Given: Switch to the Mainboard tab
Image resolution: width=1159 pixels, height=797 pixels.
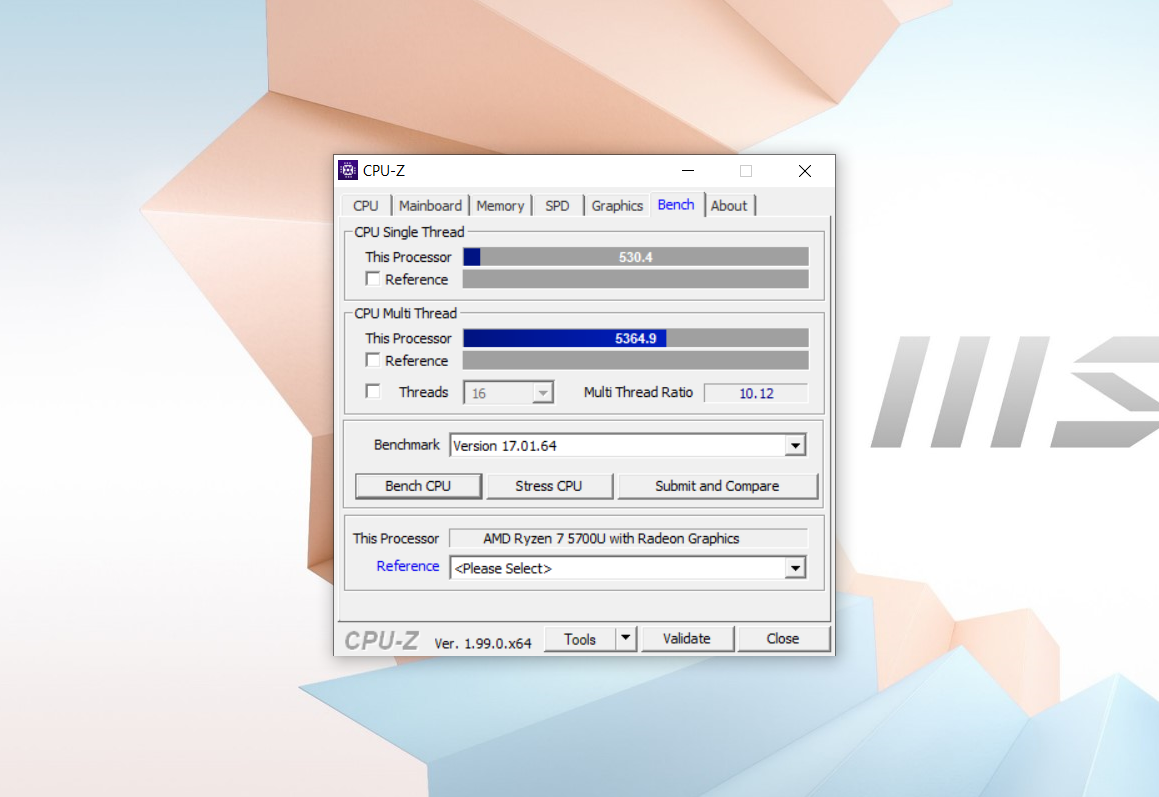Looking at the screenshot, I should point(430,206).
